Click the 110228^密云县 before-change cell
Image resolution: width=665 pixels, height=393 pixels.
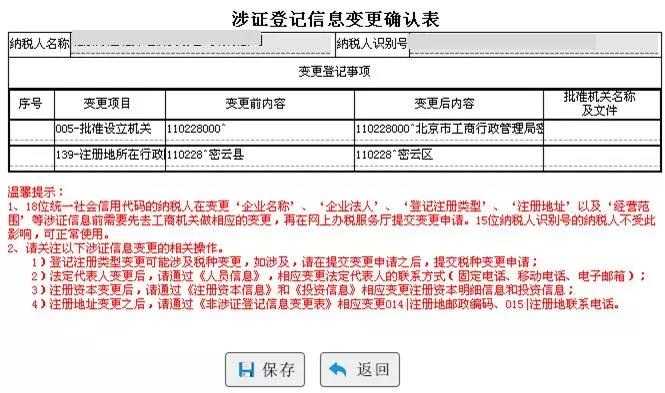pos(260,158)
